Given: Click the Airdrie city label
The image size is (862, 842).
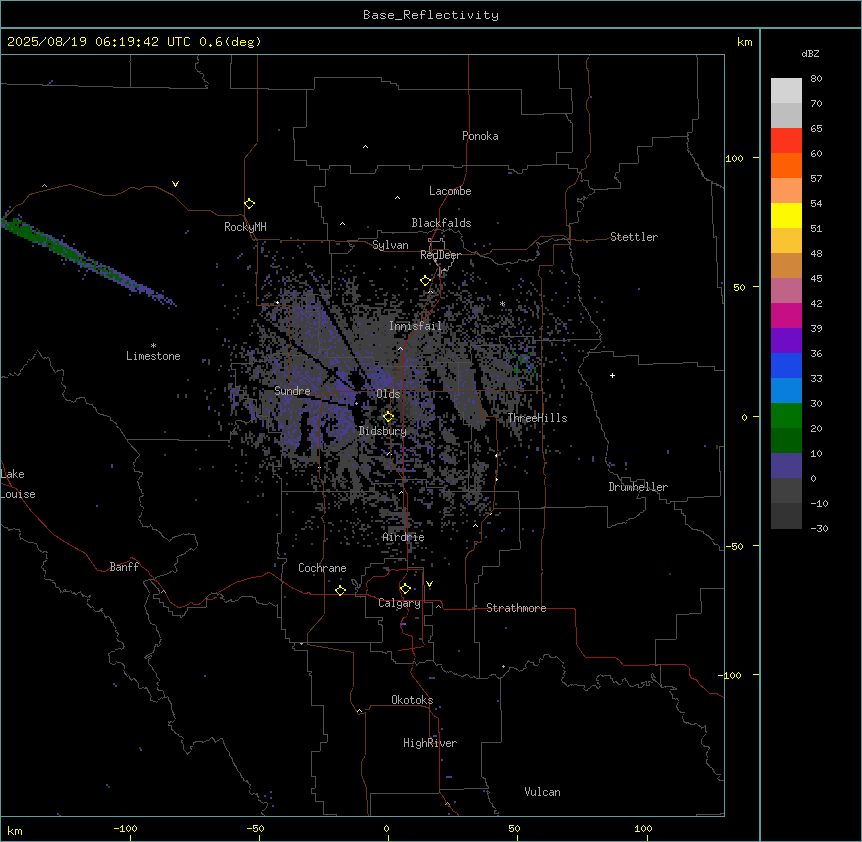Looking at the screenshot, I should coord(404,537).
